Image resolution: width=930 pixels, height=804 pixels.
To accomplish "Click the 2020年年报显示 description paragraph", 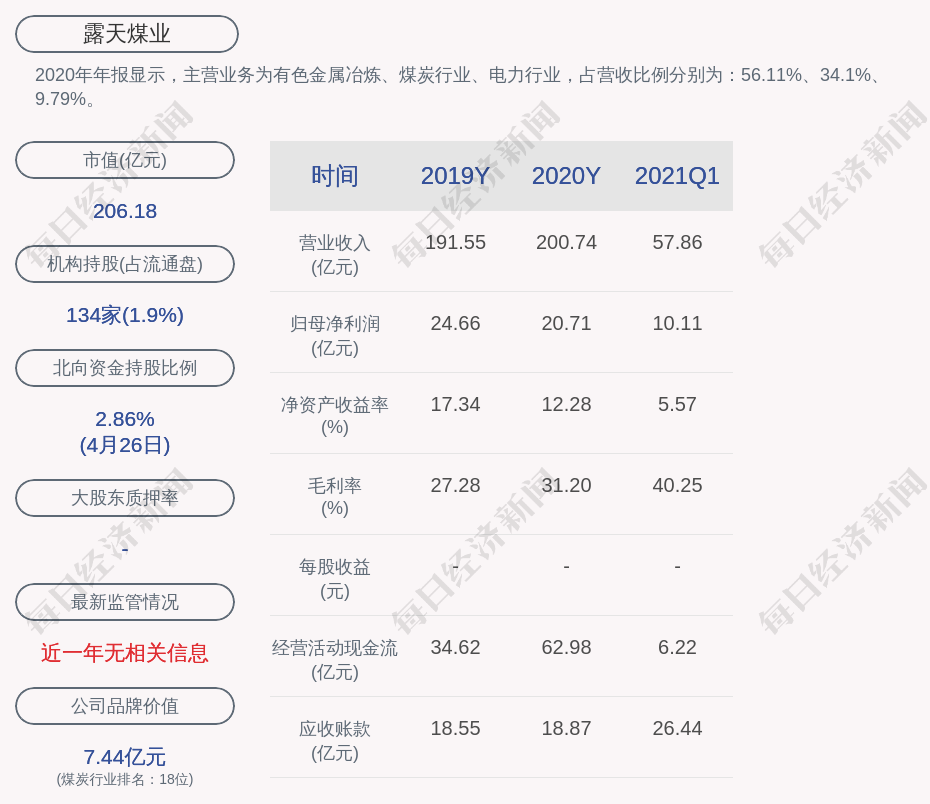I will tap(460, 87).
